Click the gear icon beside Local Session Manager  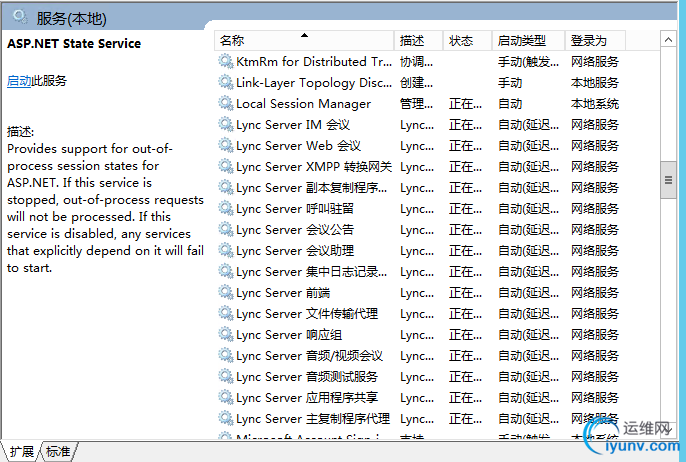pyautogui.click(x=226, y=103)
